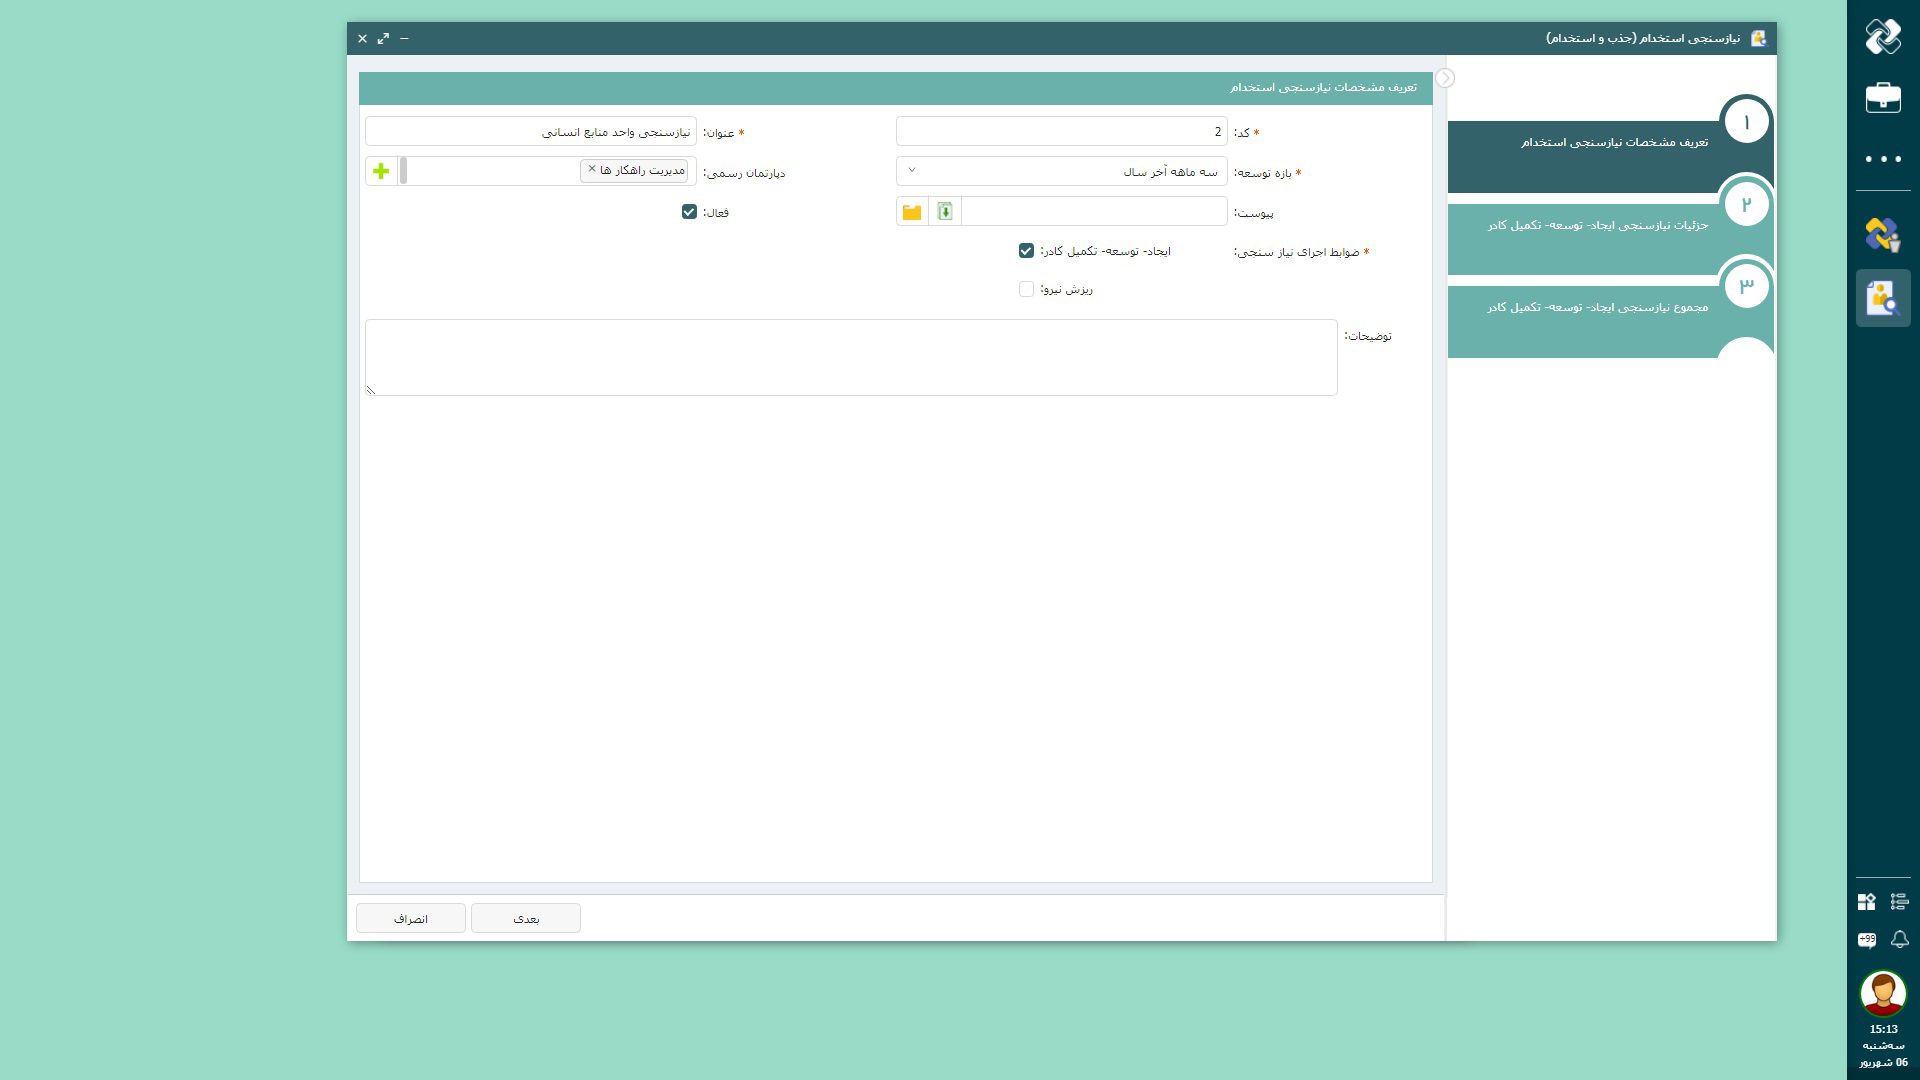Viewport: 1920px width, 1080px height.
Task: Open the widgets dashboard icon
Action: click(1867, 902)
